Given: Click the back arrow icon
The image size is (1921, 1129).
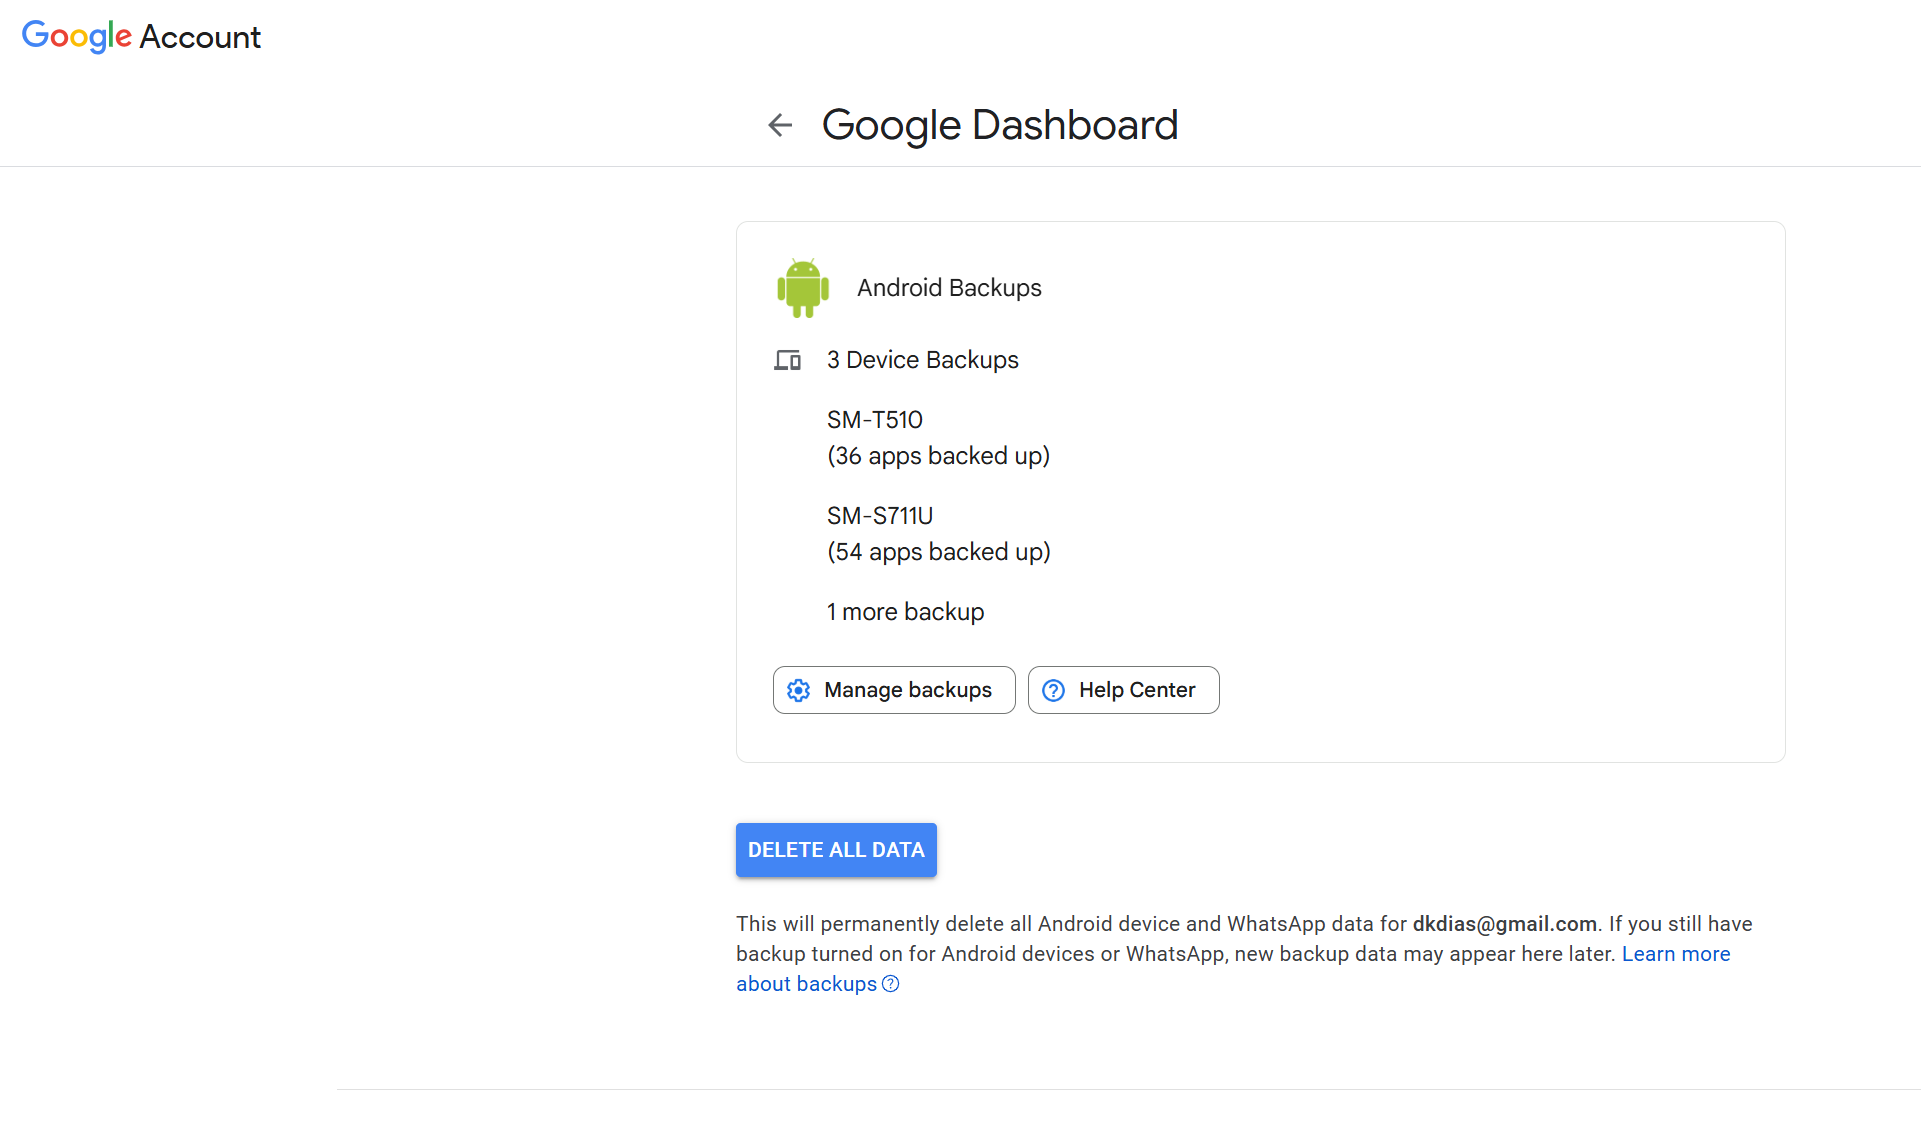Looking at the screenshot, I should click(780, 125).
